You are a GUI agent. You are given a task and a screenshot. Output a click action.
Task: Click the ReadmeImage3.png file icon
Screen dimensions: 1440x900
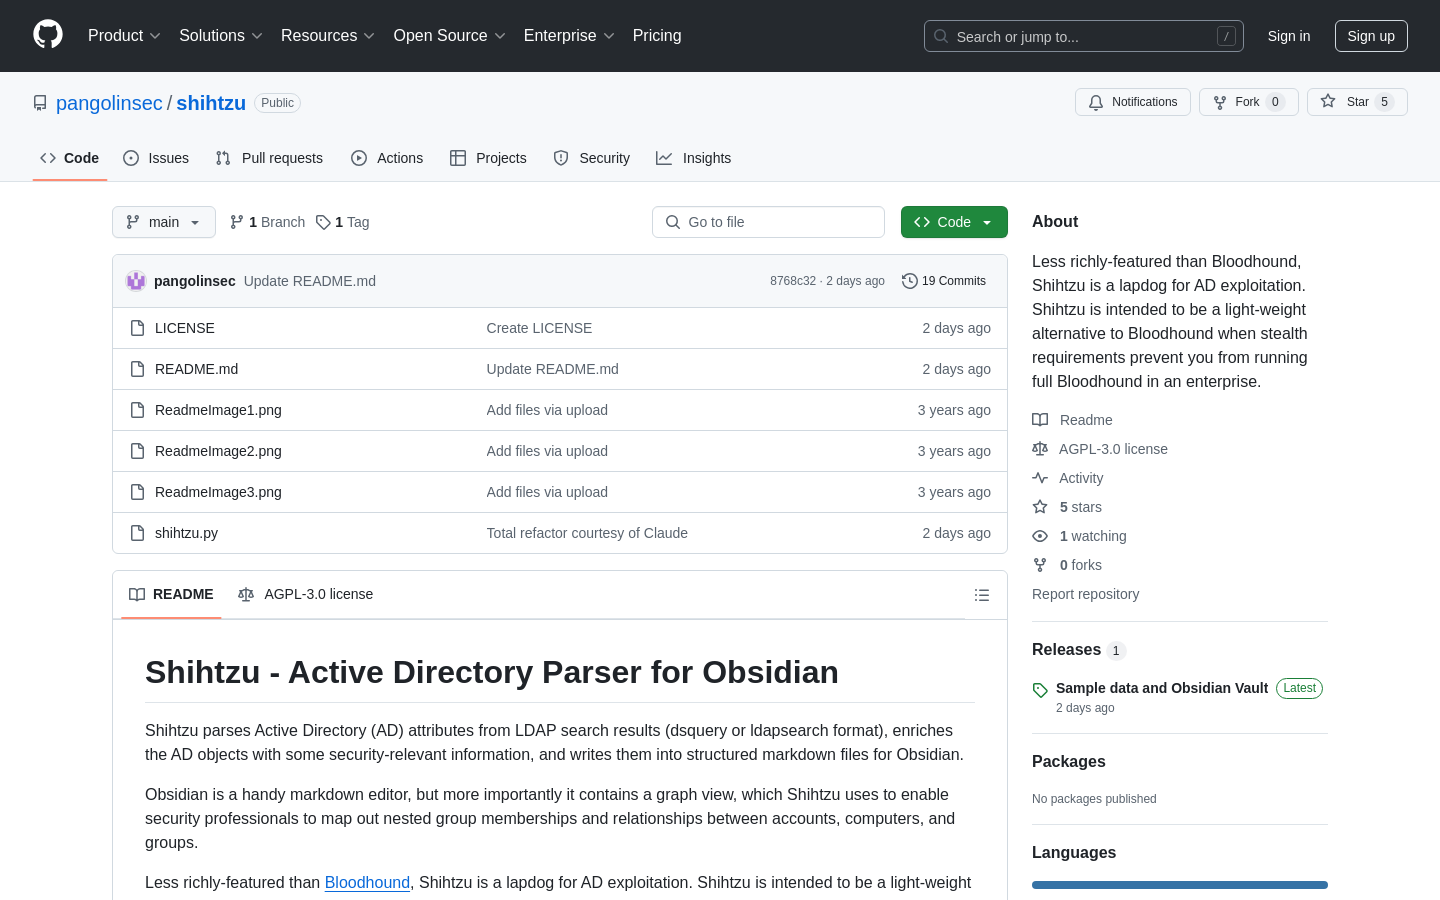(138, 492)
